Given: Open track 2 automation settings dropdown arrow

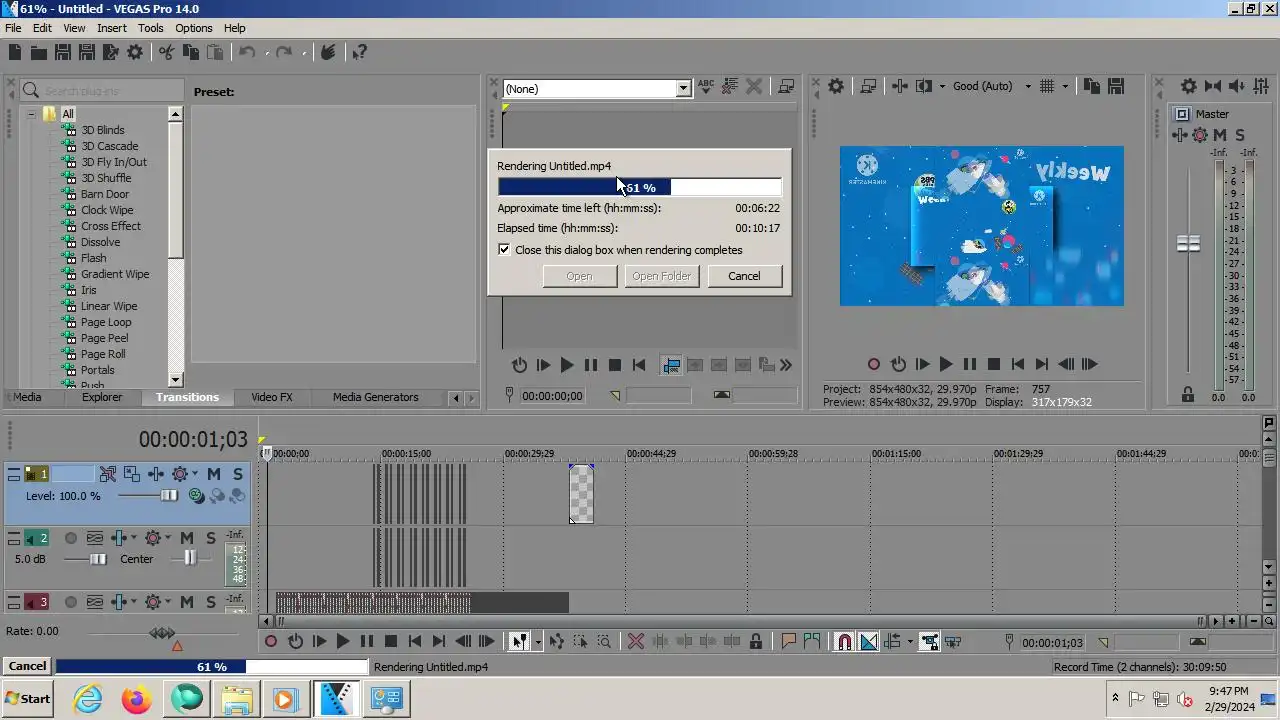Looking at the screenshot, I should click(x=167, y=538).
